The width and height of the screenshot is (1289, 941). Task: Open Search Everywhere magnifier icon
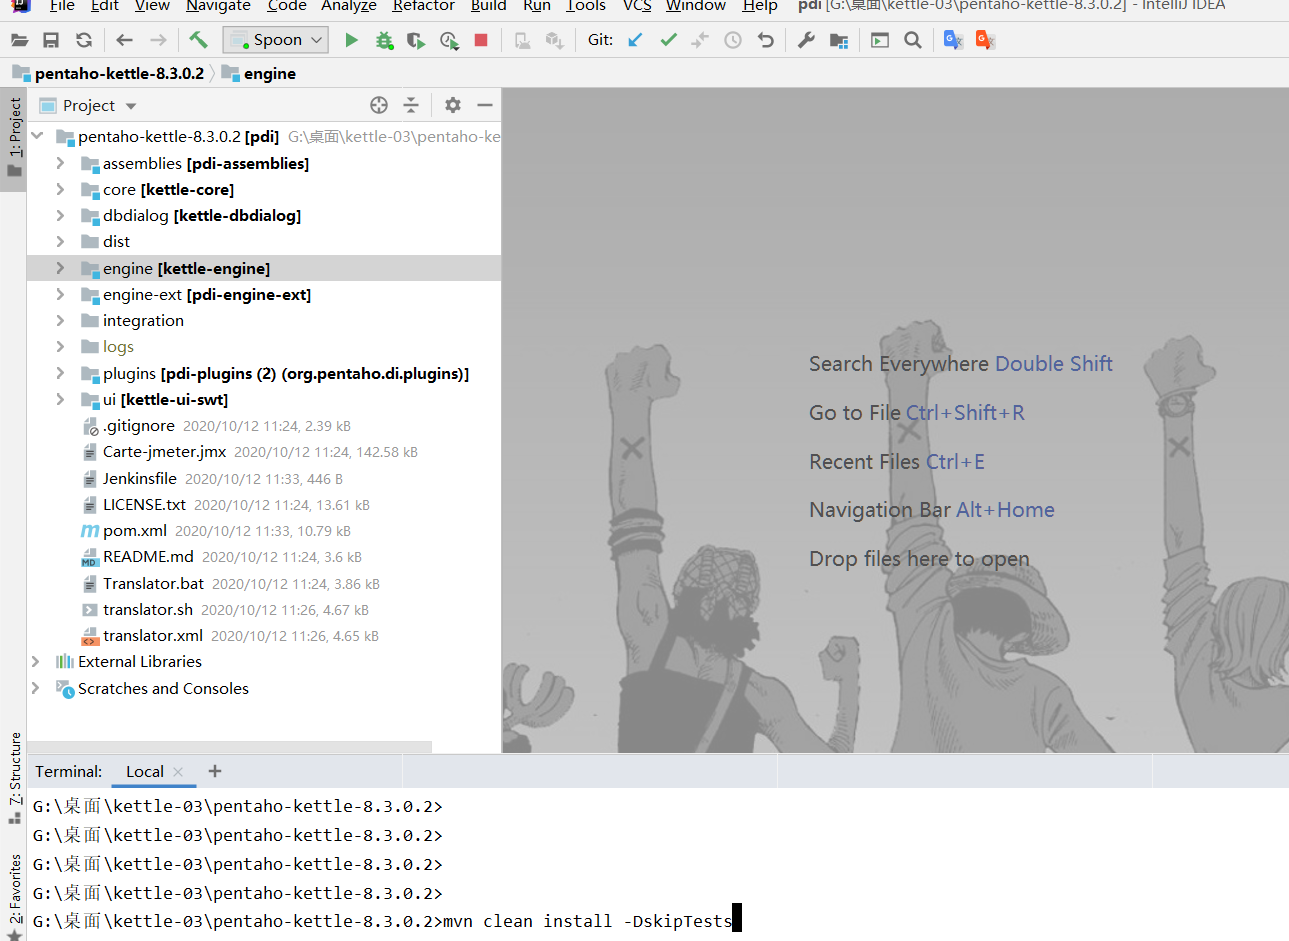(912, 40)
